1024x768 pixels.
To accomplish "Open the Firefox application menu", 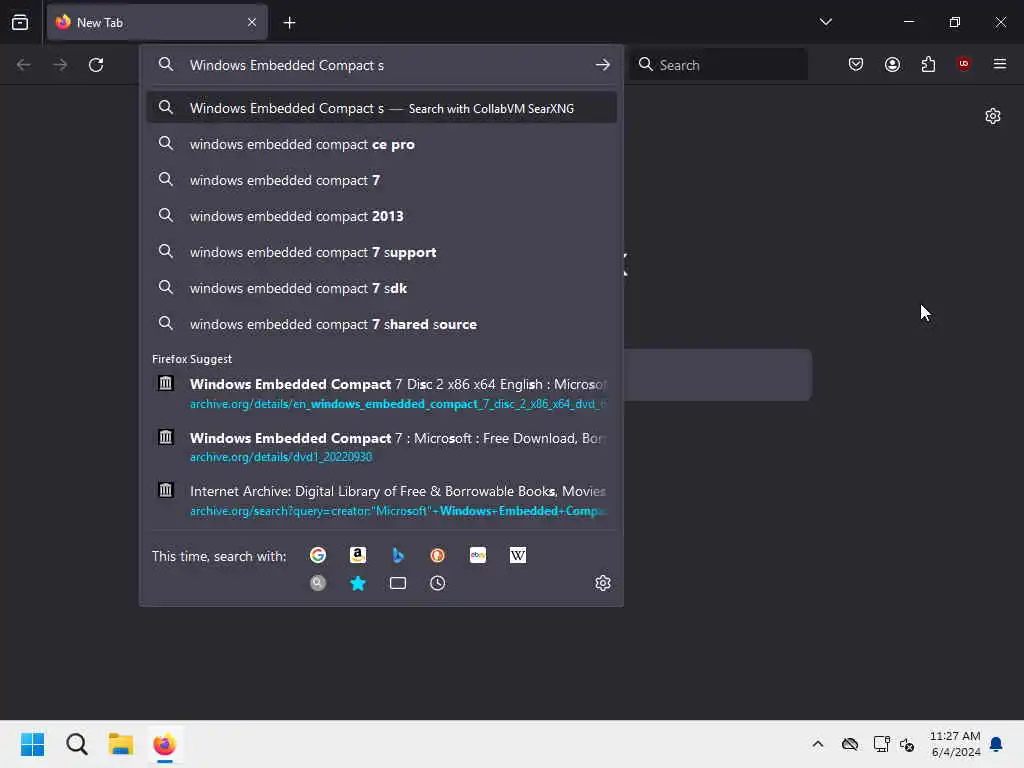I will pos(1000,64).
